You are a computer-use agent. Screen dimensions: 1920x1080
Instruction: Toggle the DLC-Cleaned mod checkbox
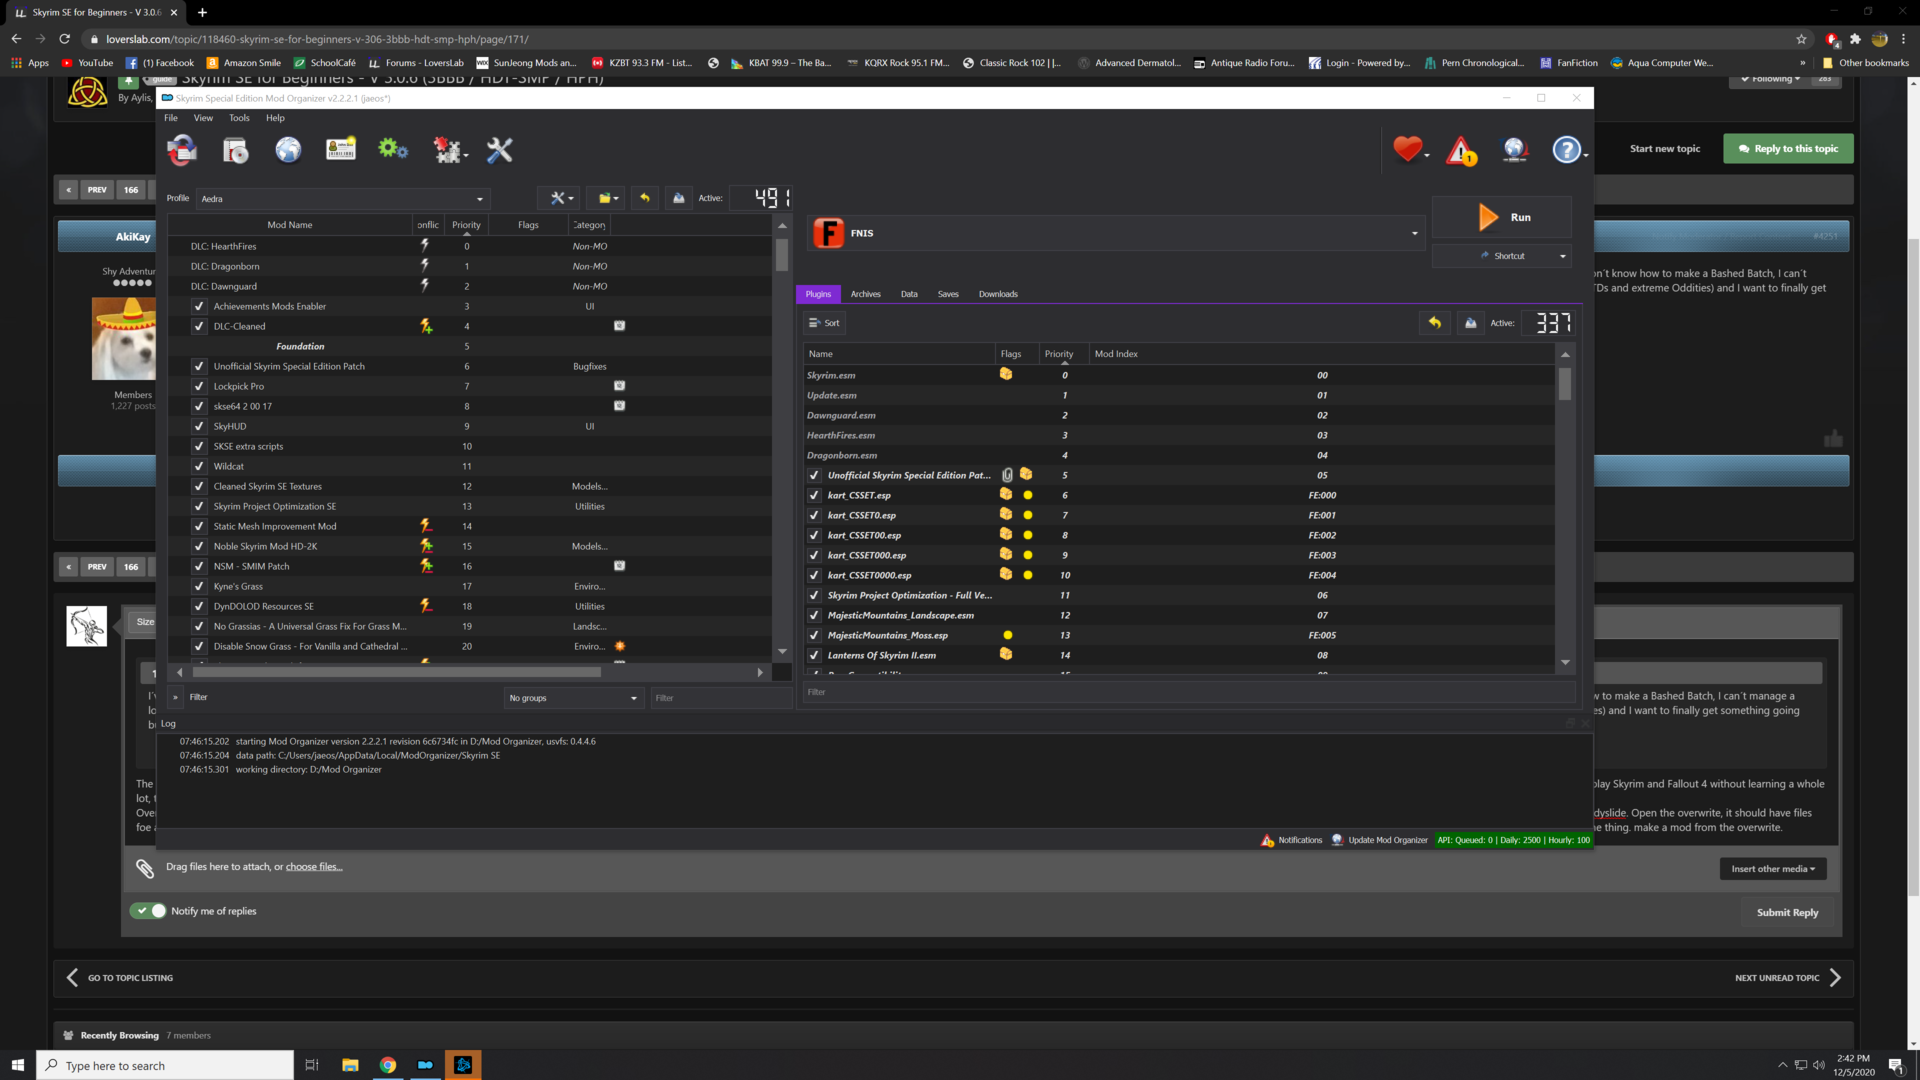click(199, 326)
